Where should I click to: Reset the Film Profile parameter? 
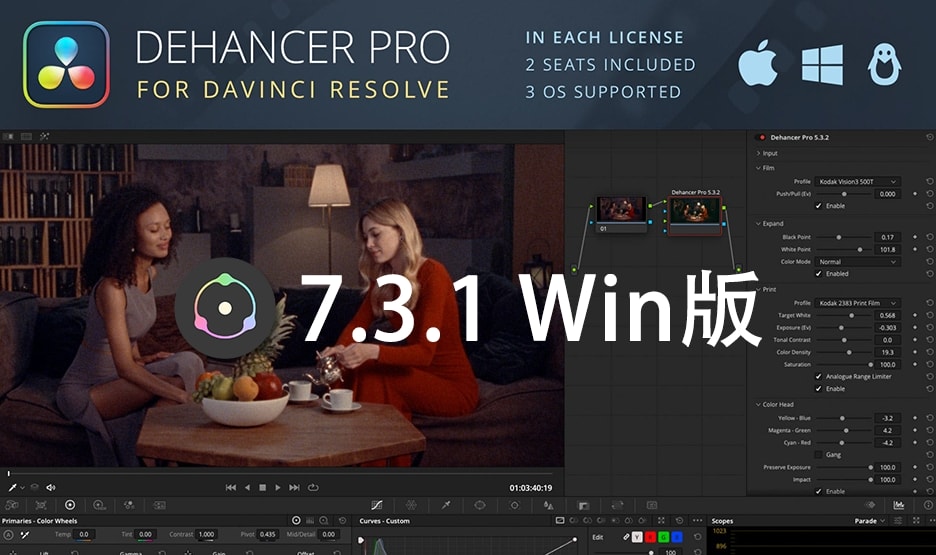(x=929, y=181)
